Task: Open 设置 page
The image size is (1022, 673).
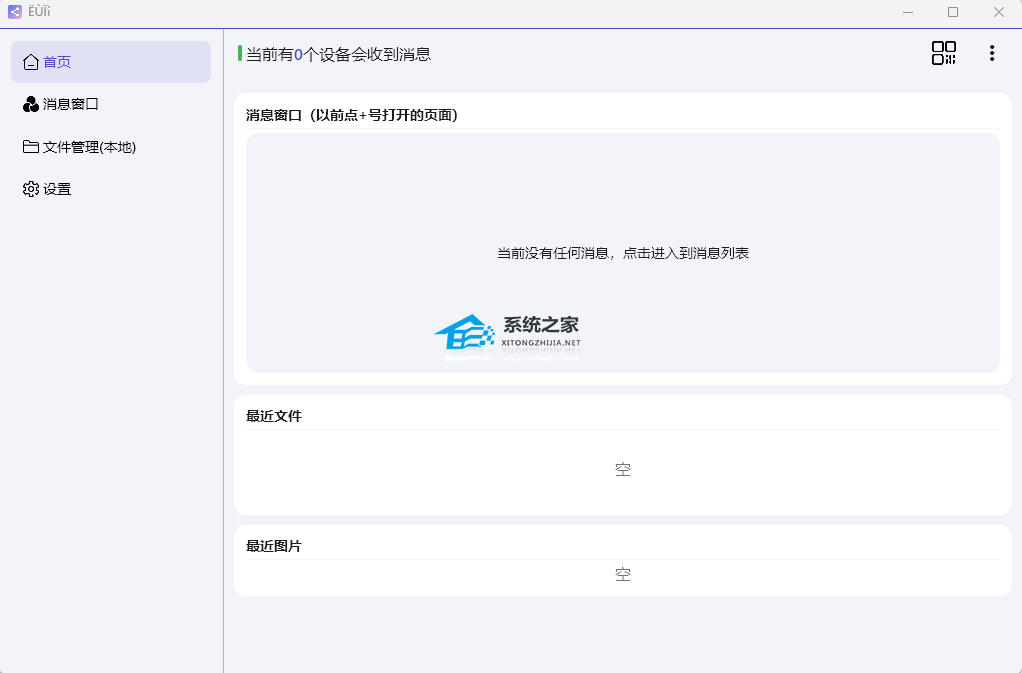Action: 111,189
